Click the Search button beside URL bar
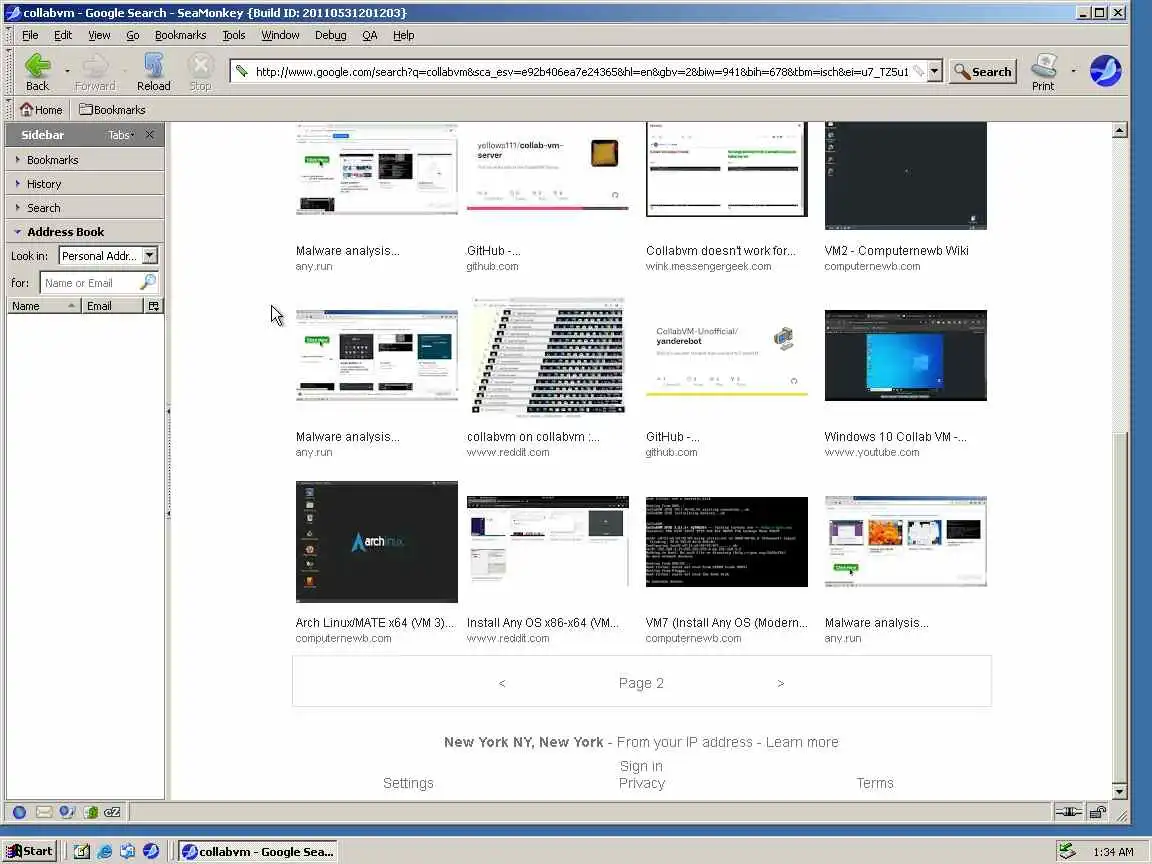This screenshot has width=1152, height=864. (x=983, y=71)
